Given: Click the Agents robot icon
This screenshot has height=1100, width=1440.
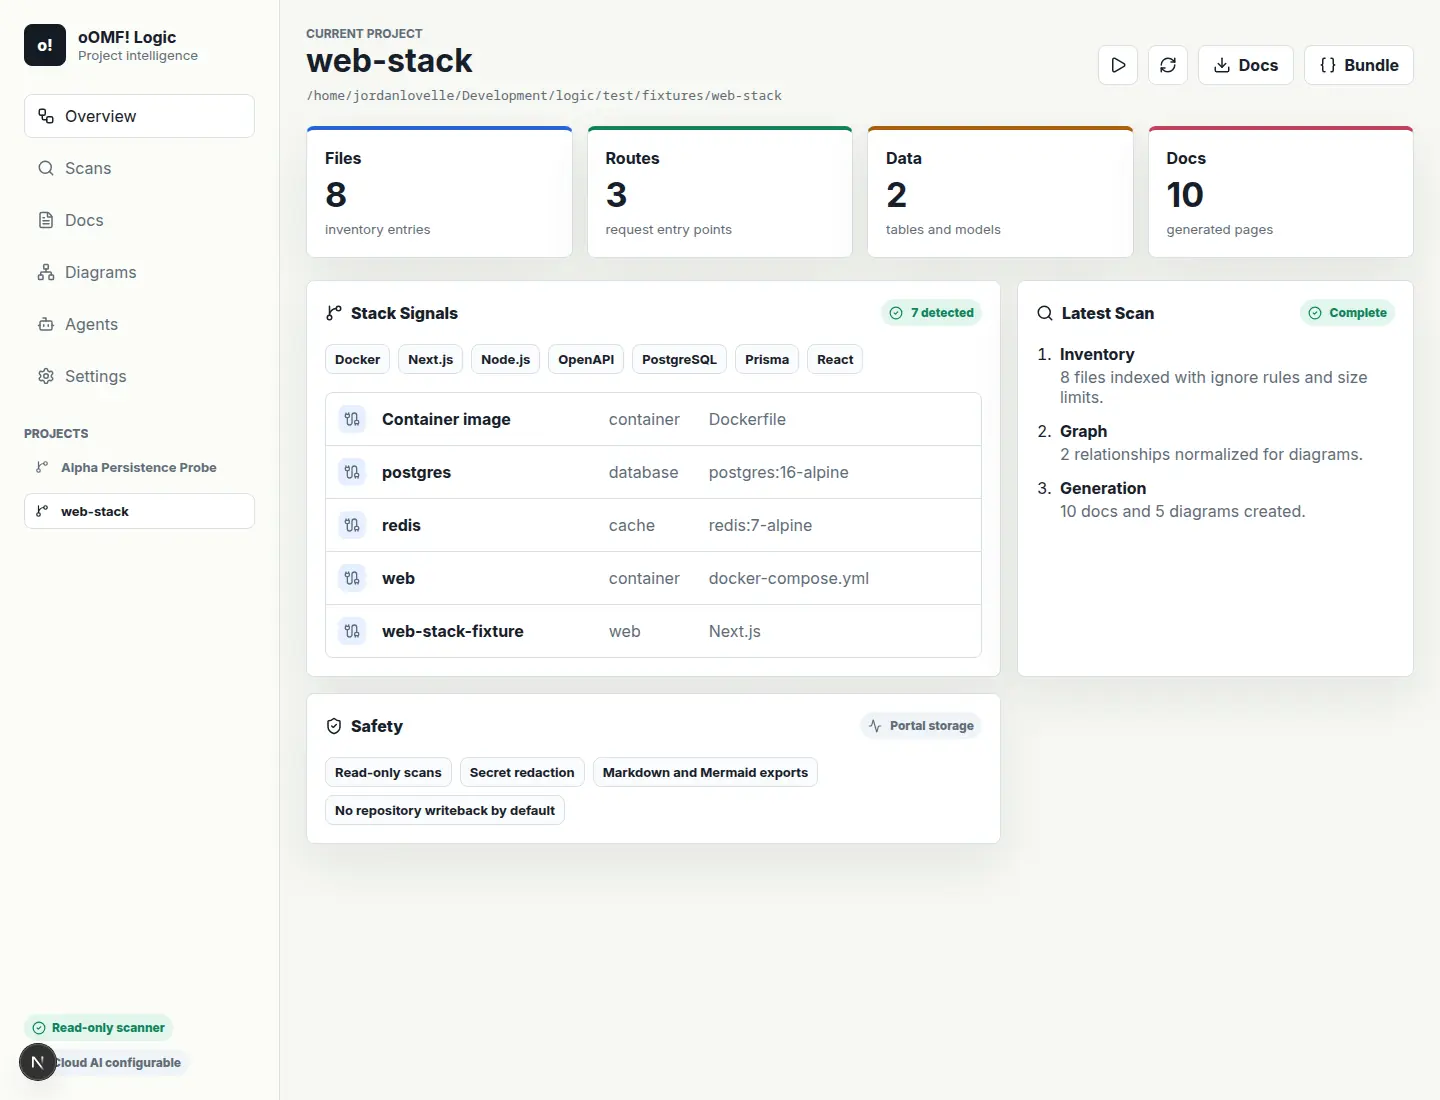Looking at the screenshot, I should (46, 324).
